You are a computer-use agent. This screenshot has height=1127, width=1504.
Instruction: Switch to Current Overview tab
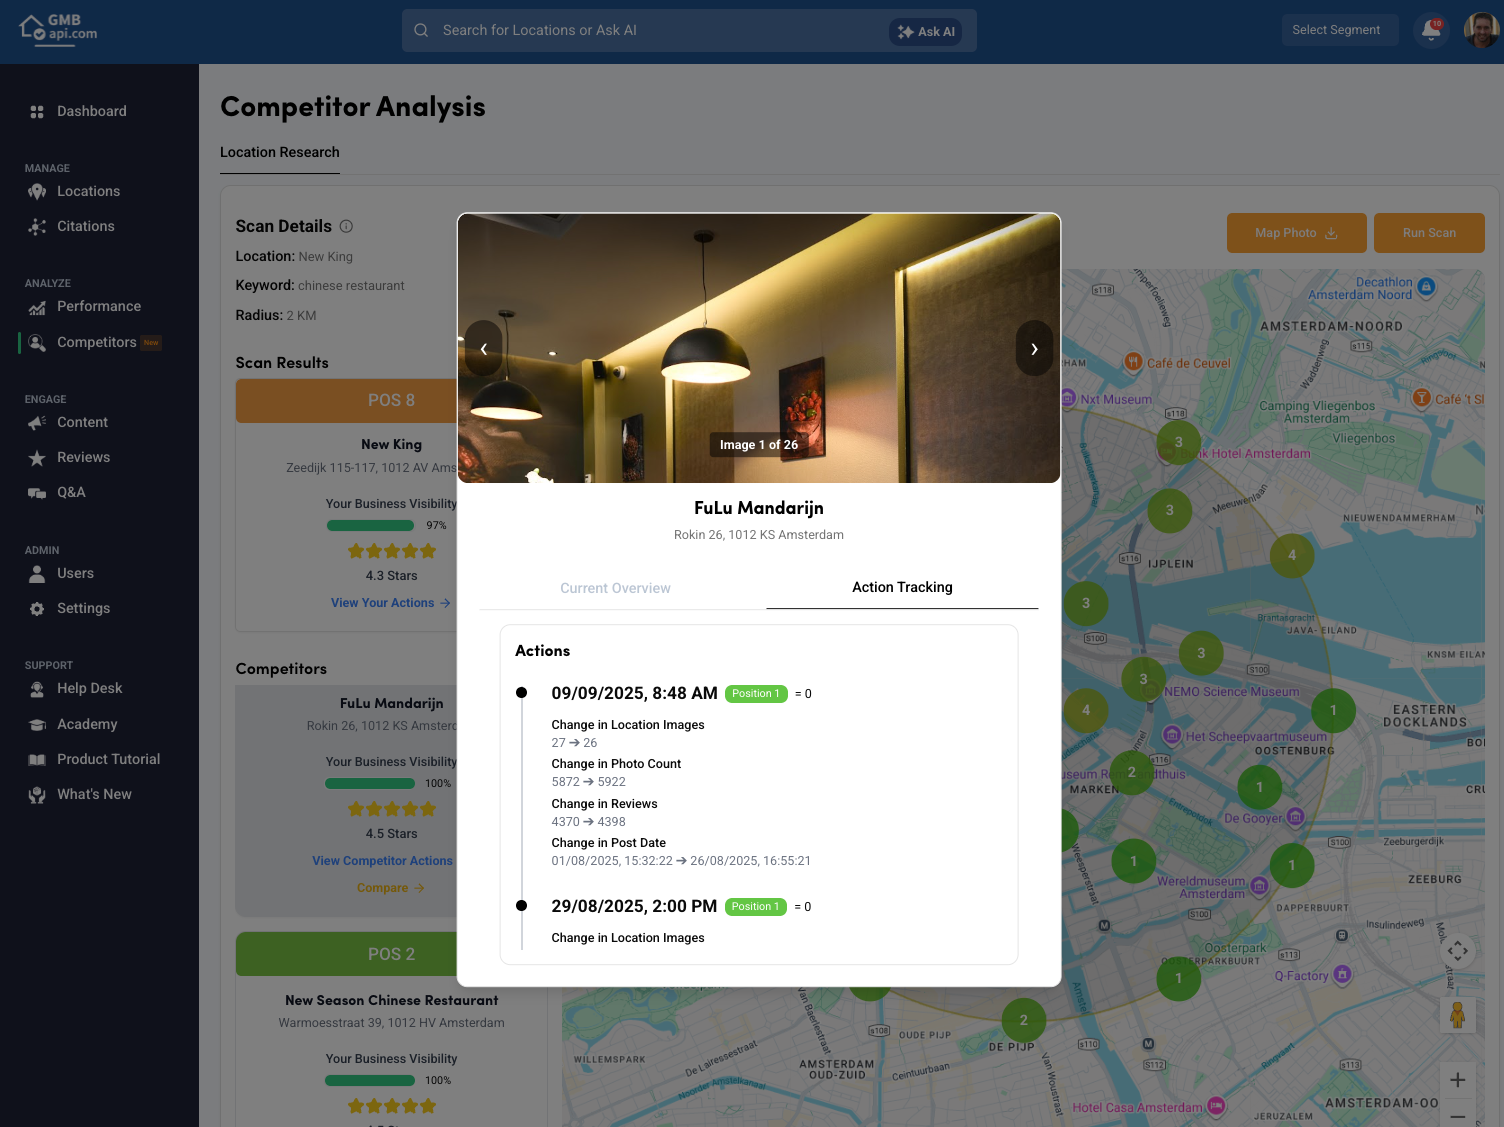615,588
